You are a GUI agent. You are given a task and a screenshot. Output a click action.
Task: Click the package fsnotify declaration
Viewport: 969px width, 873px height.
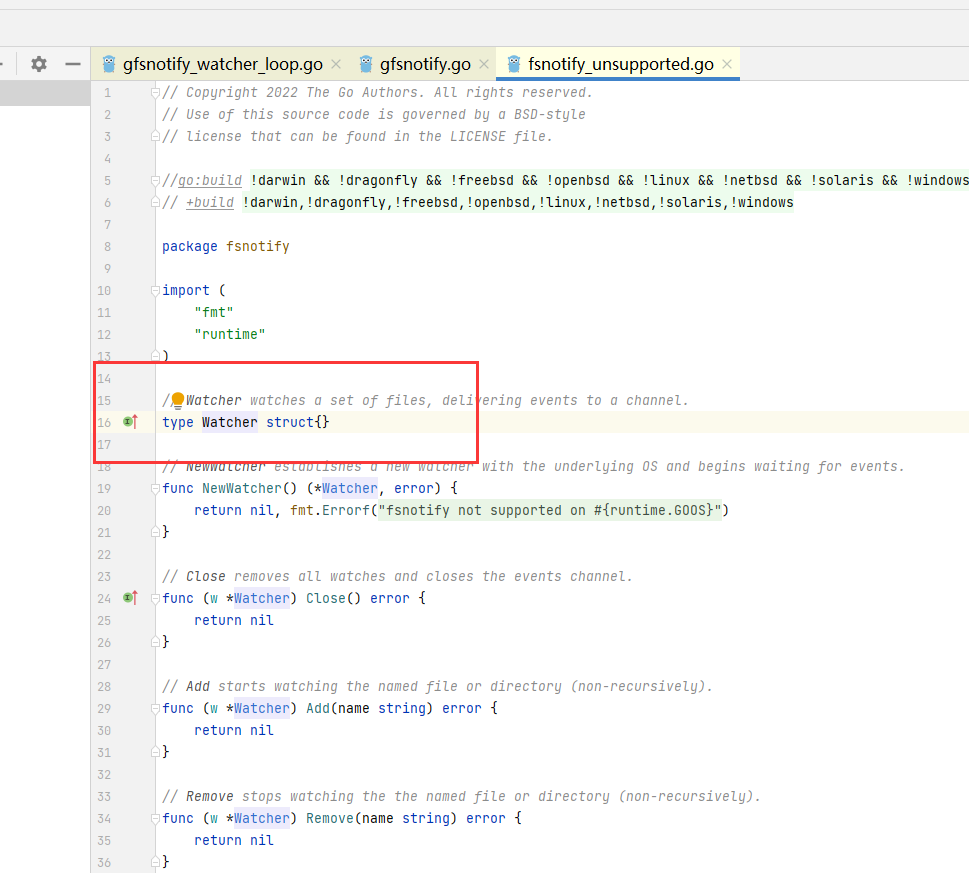coord(226,247)
